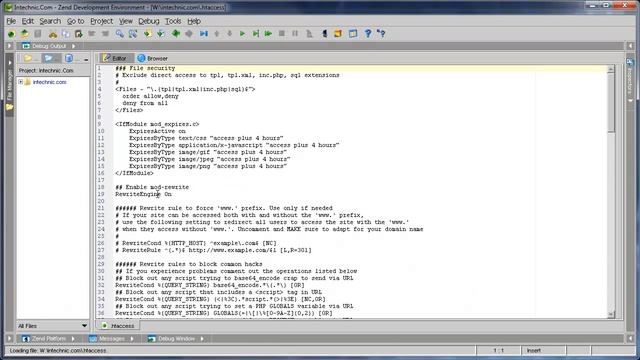The image size is (640, 360).
Task: Click the yellow folder icon in File Manager panel
Action: (28, 58)
